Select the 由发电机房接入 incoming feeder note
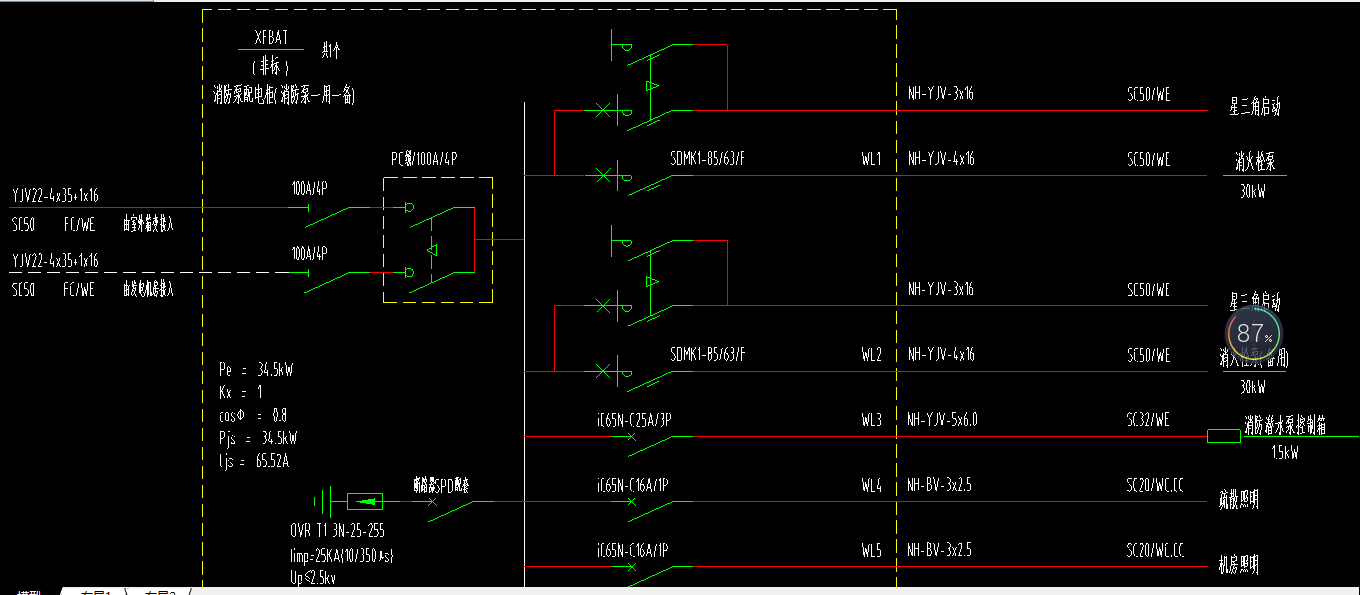This screenshot has height=595, width=1360. [148, 290]
